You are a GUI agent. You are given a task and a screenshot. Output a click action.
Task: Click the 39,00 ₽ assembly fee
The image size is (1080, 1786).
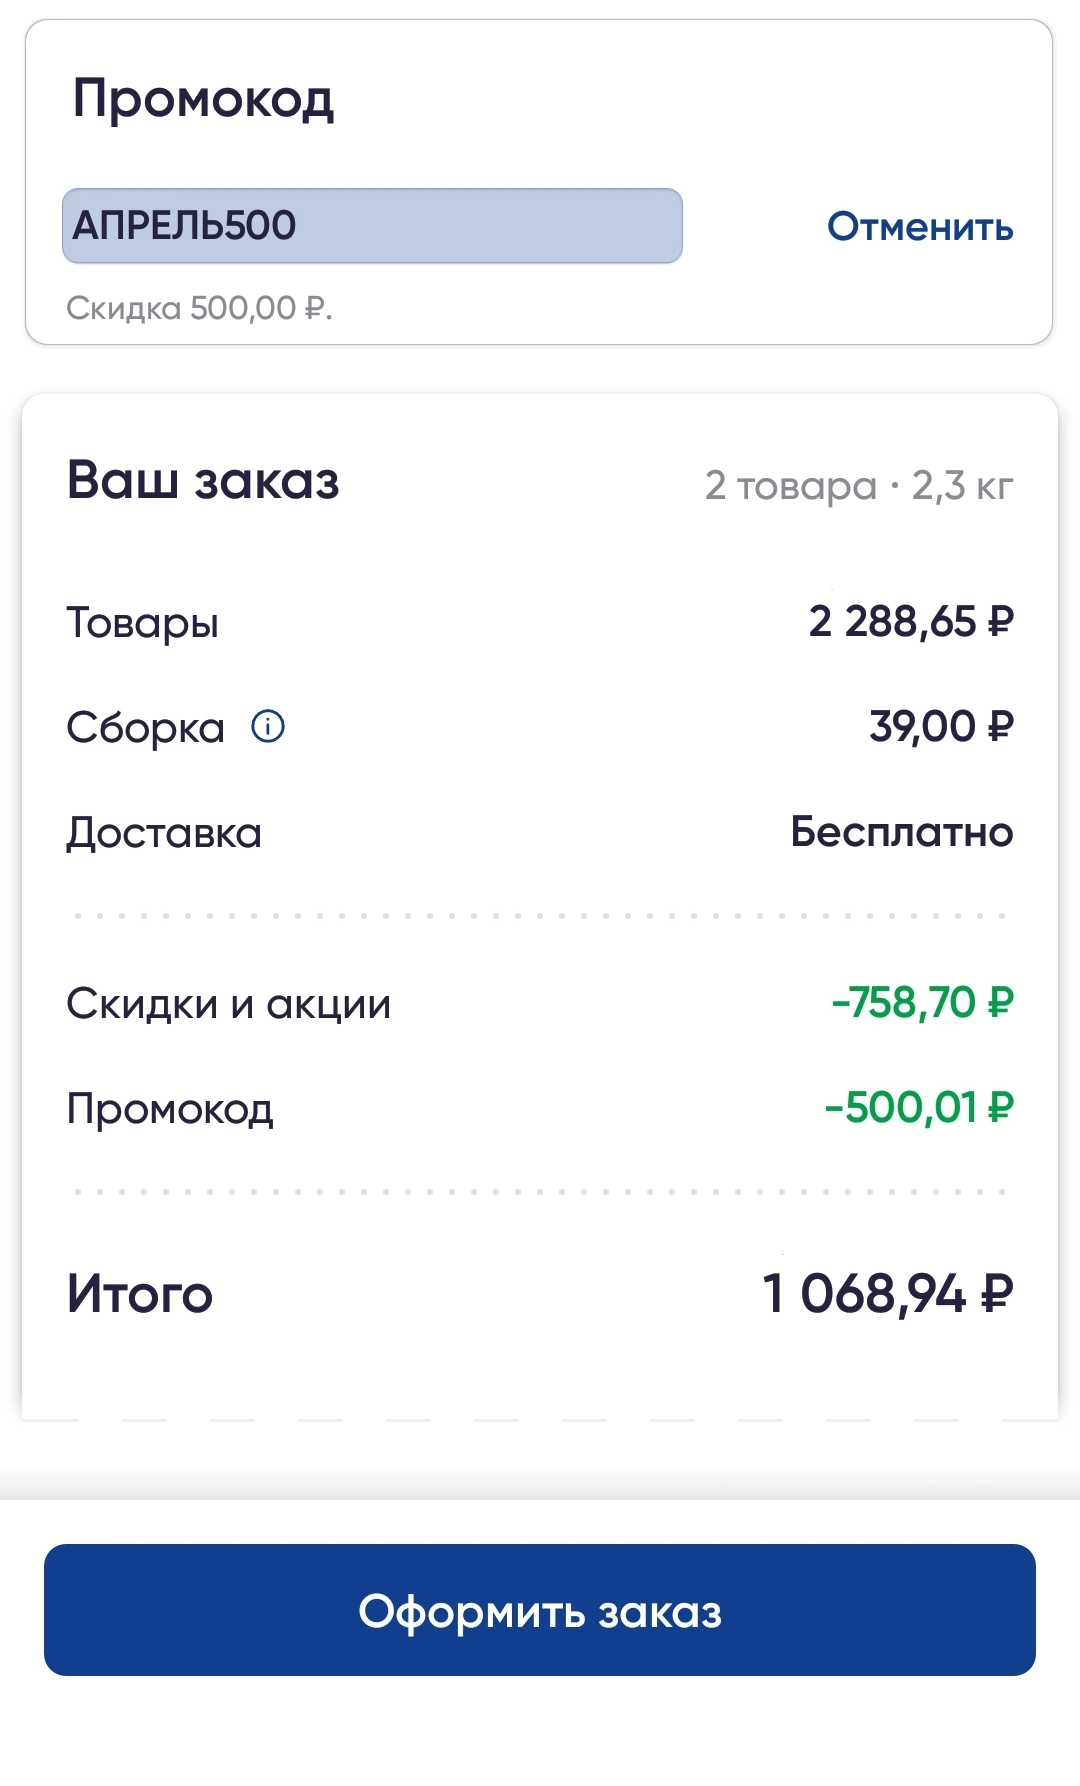tap(941, 727)
